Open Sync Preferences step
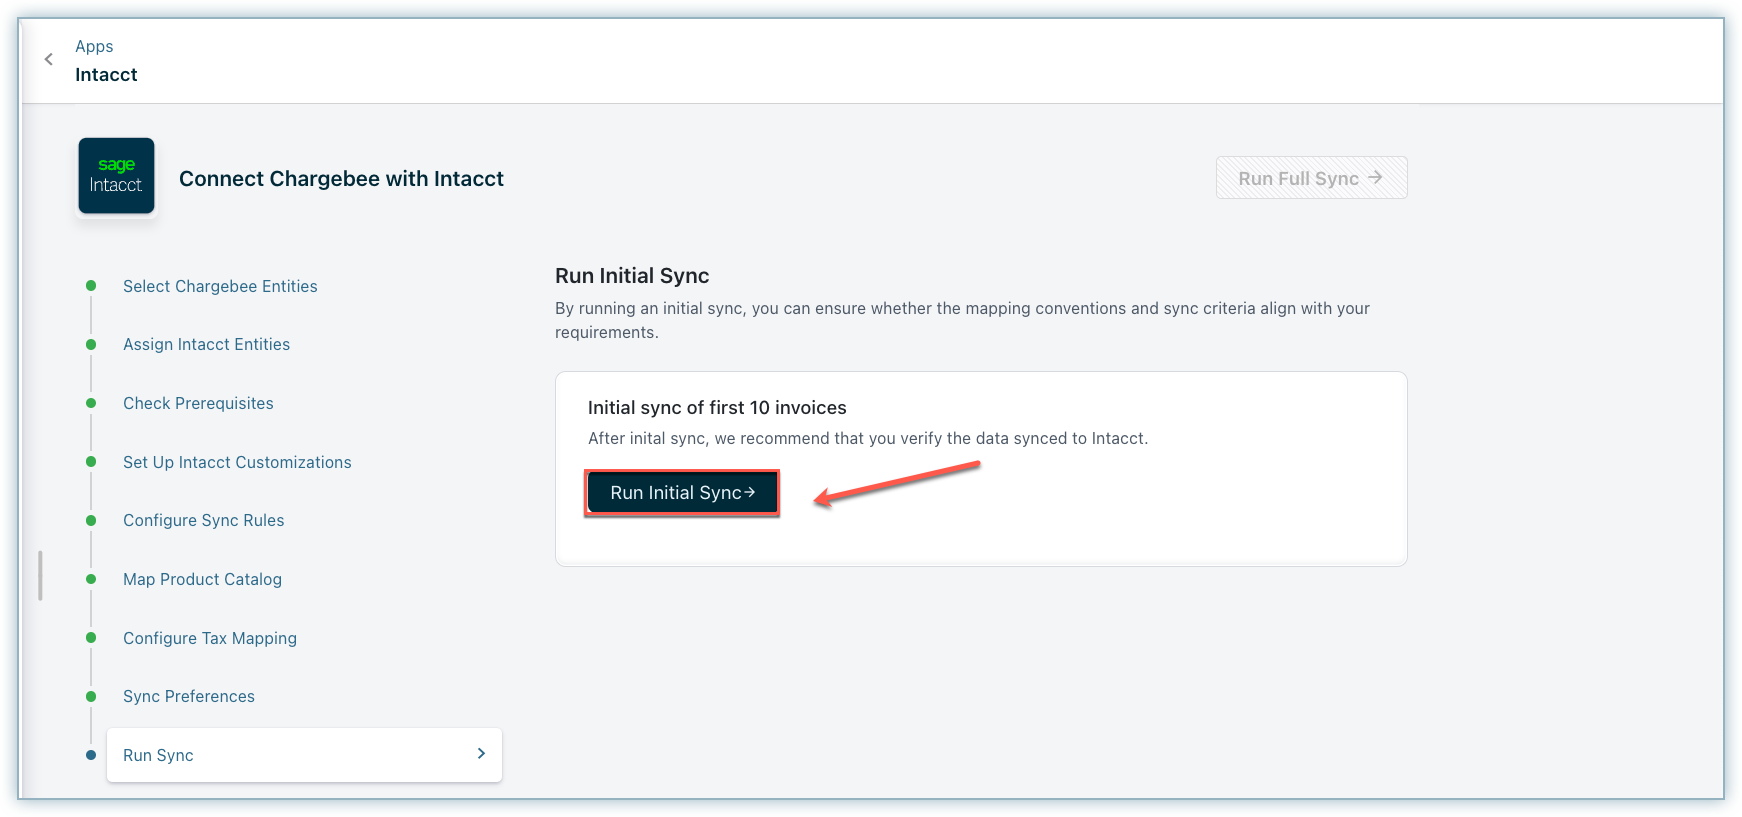This screenshot has height=817, width=1742. [x=189, y=696]
